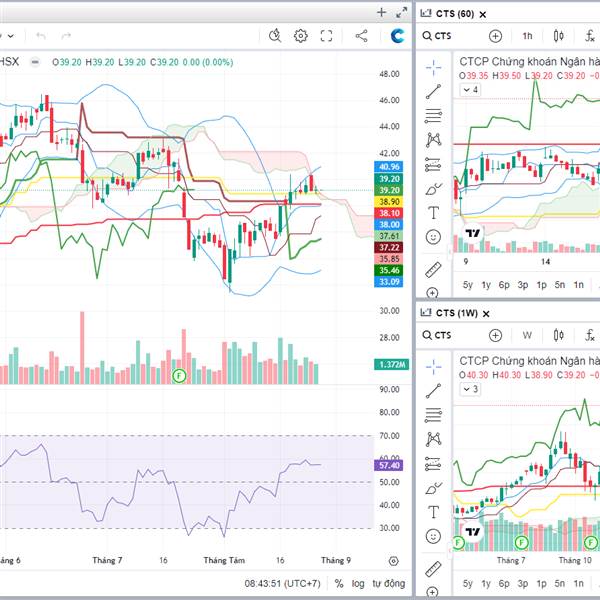Select the crosshair cursor tool in CTS (60) panel
Viewport: 600px width, 600px height.
[x=433, y=68]
